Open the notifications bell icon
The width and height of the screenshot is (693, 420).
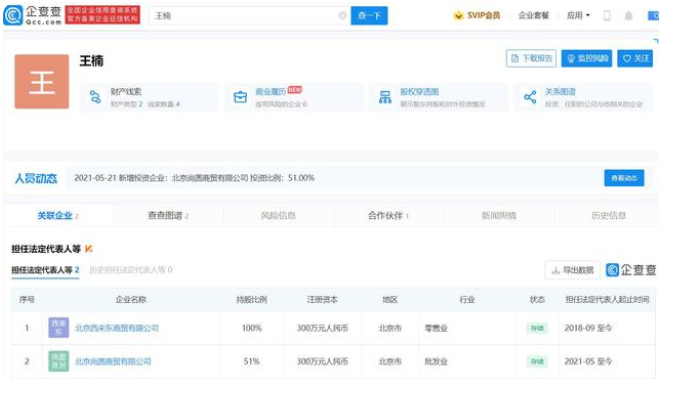(x=628, y=16)
